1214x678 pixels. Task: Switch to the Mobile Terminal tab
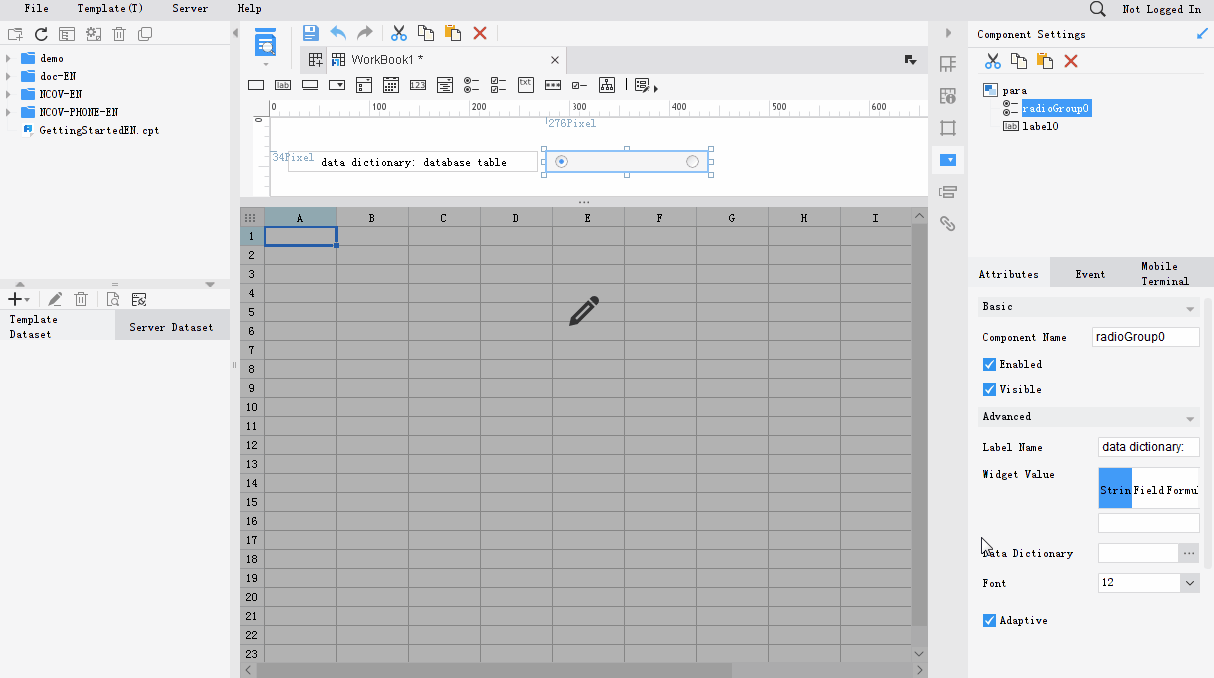(x=1165, y=274)
